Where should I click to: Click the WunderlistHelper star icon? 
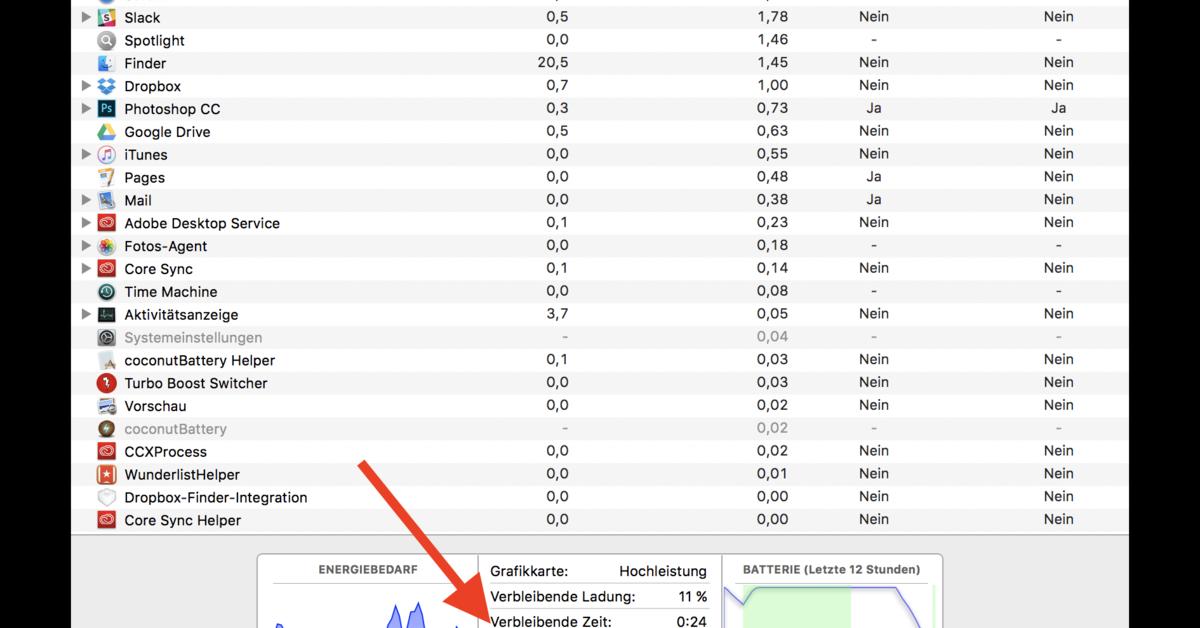[x=106, y=475]
